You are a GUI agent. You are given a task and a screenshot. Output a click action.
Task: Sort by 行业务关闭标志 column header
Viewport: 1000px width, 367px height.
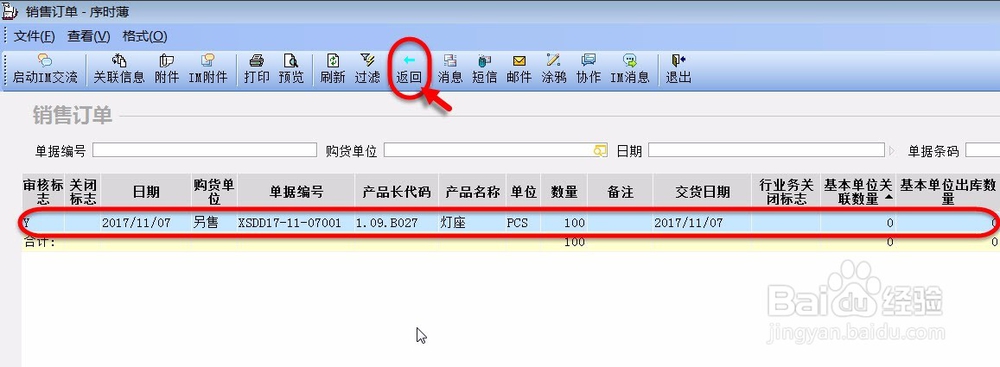(x=786, y=191)
